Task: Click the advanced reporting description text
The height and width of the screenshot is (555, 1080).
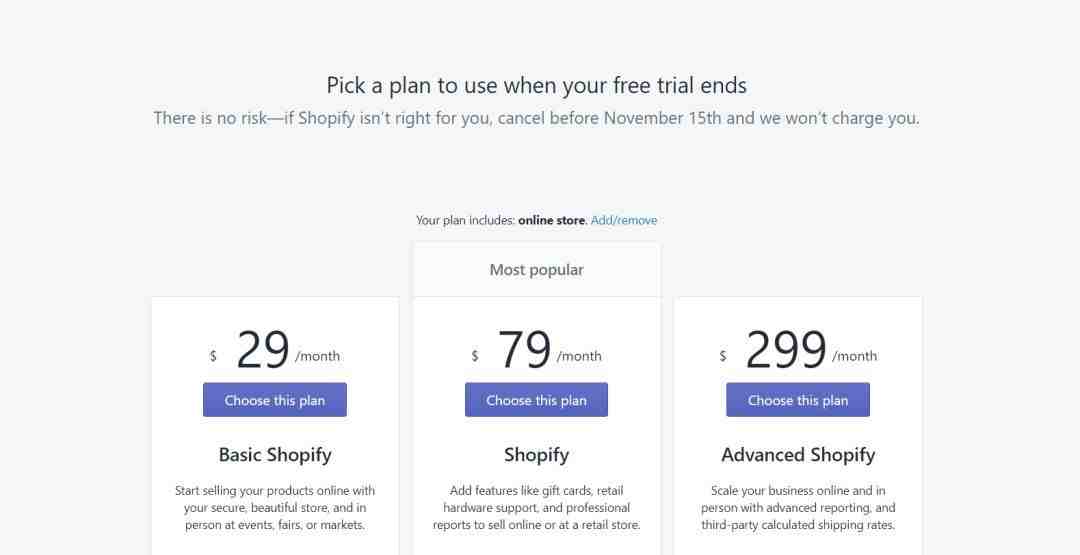Action: pos(798,507)
